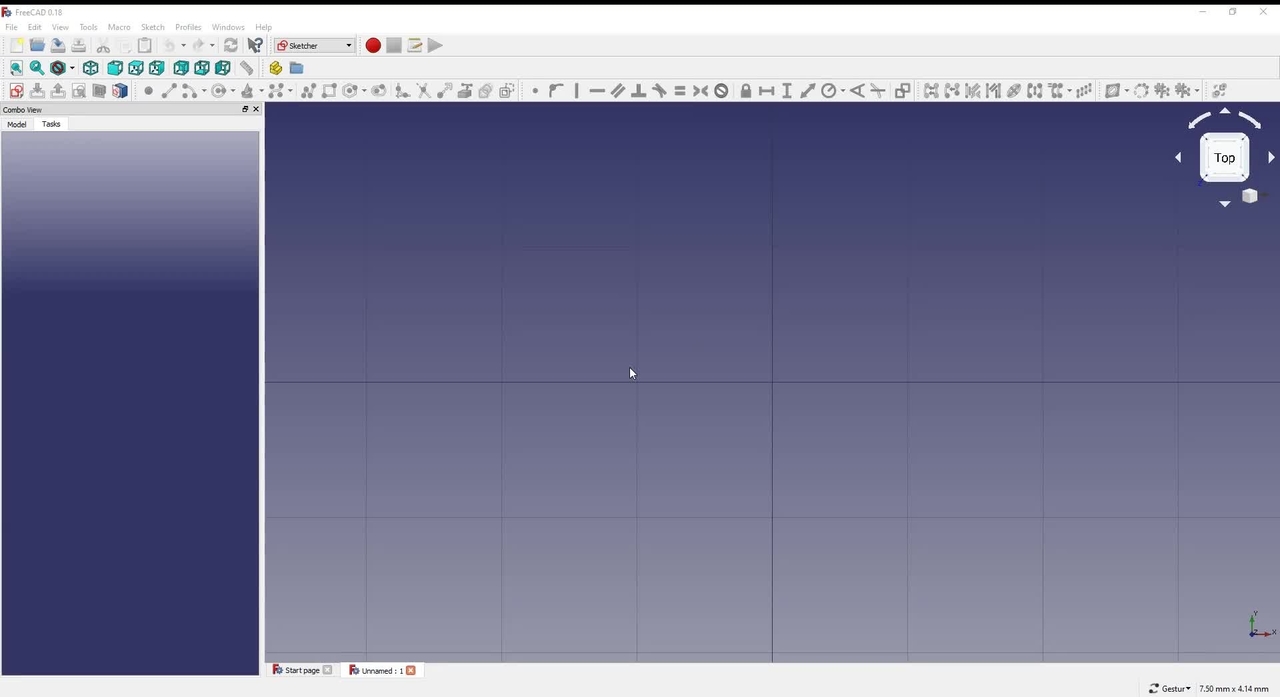1280x697 pixels.
Task: Save the current document
Action: coord(58,45)
